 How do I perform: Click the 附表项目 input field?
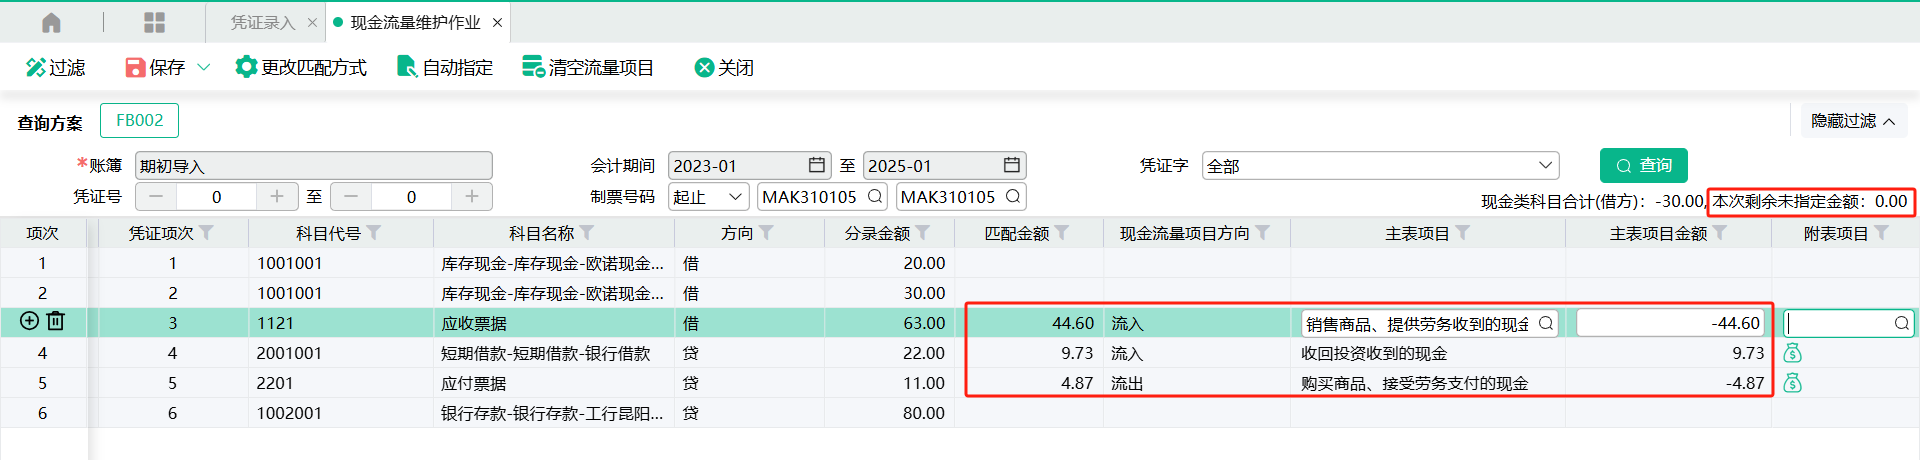pos(1838,323)
